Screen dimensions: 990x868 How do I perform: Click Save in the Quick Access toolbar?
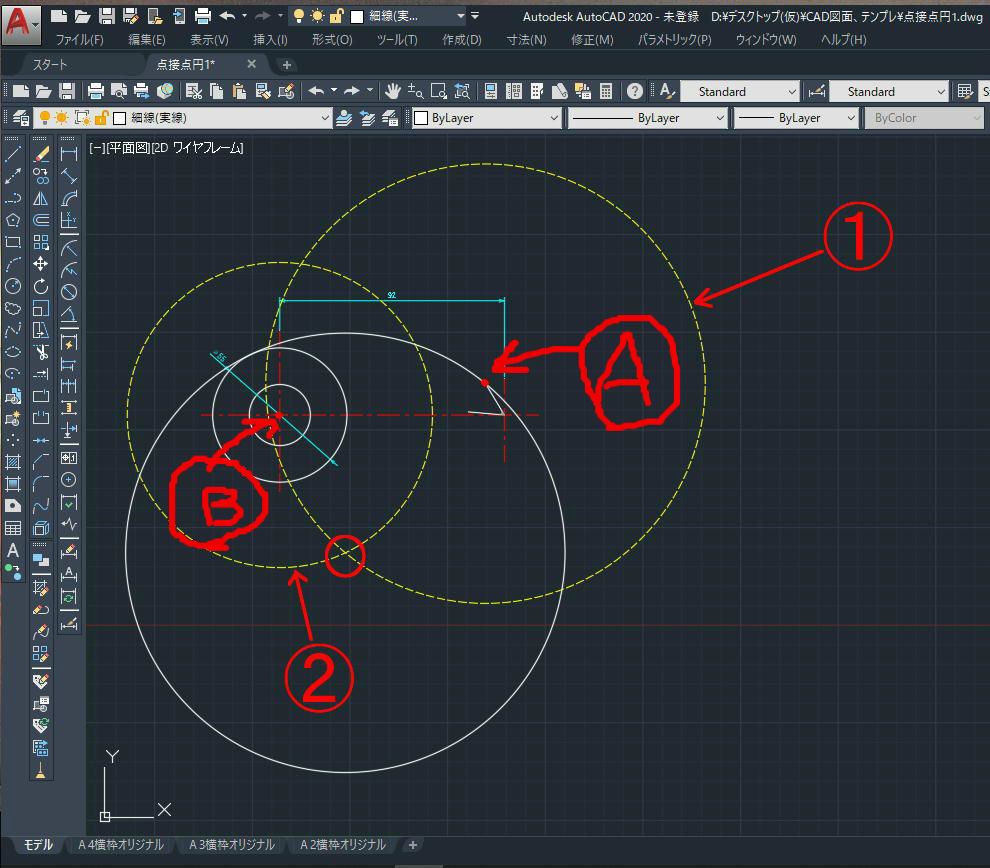[107, 16]
